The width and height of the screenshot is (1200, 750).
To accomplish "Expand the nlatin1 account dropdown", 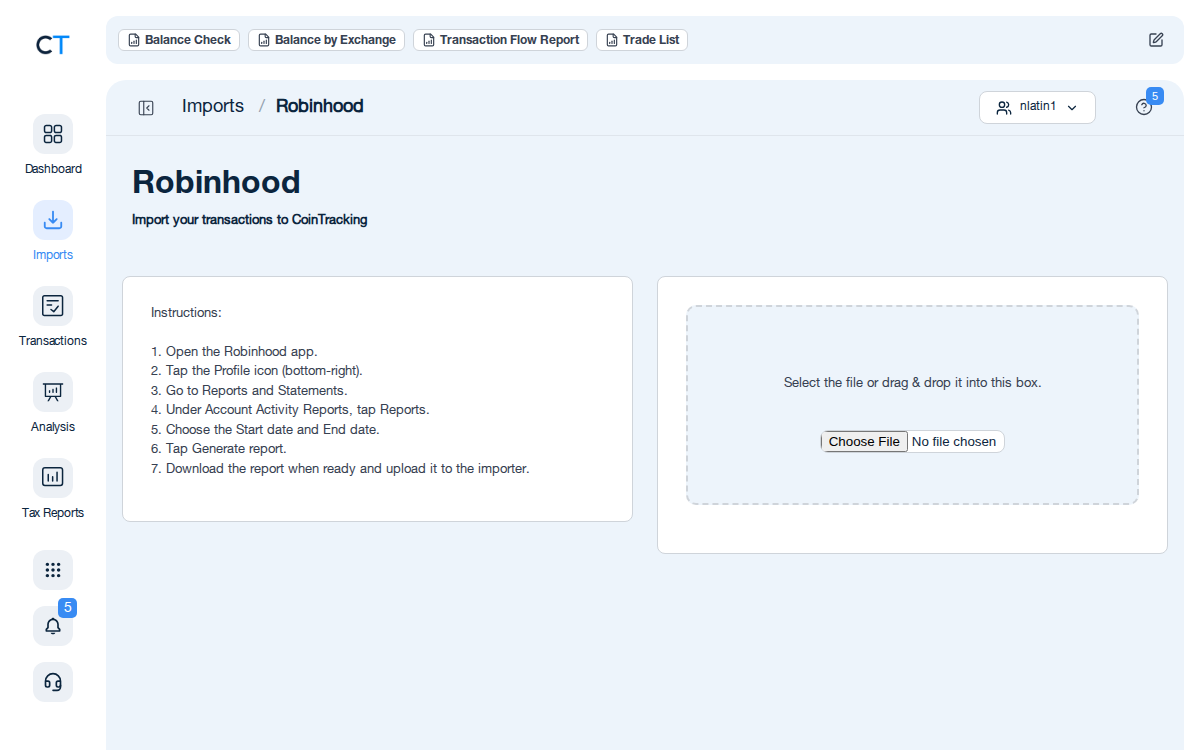I will click(1037, 107).
